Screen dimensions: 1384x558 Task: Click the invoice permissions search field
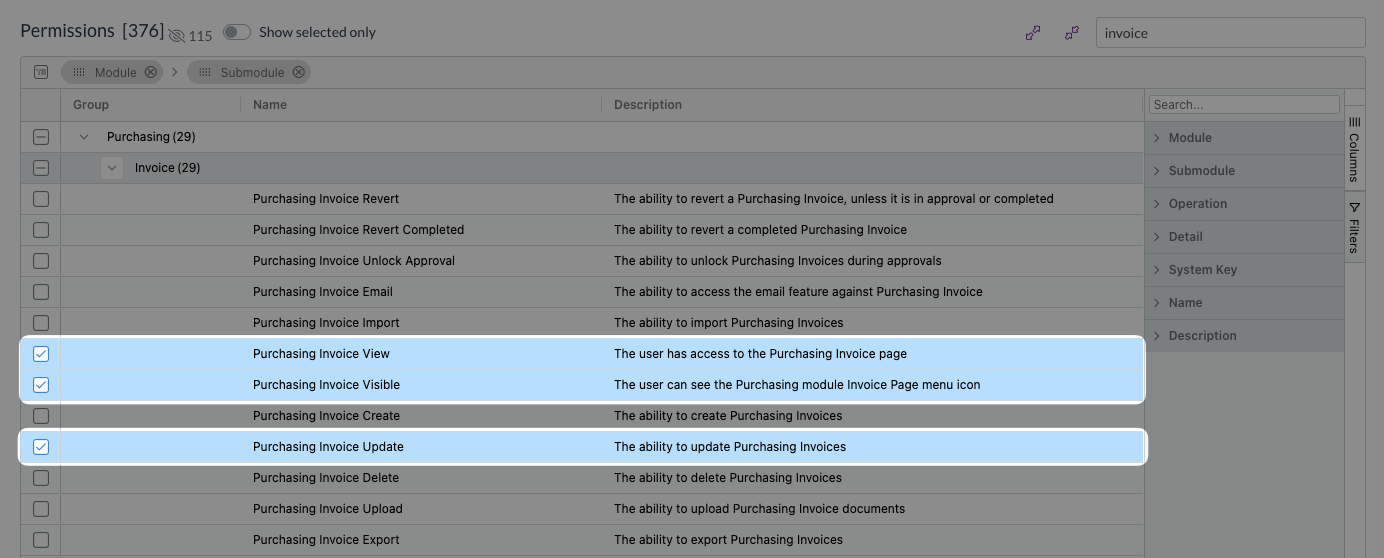(1231, 33)
